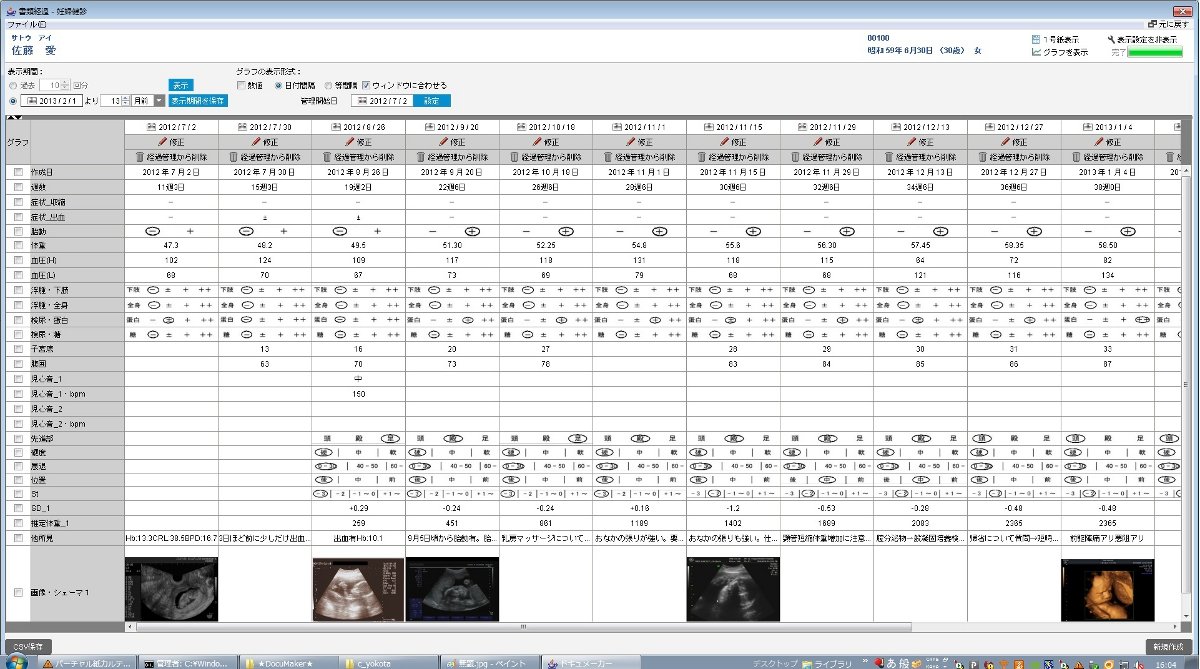This screenshot has height=669, width=1200.
Task: Open 月前 unit dropdown arrow
Action: [x=159, y=101]
